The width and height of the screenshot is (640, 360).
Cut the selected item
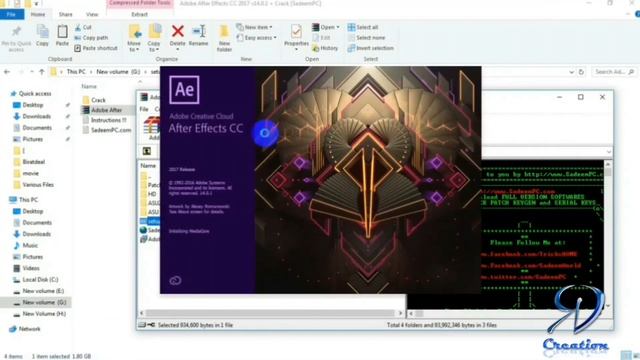click(83, 27)
